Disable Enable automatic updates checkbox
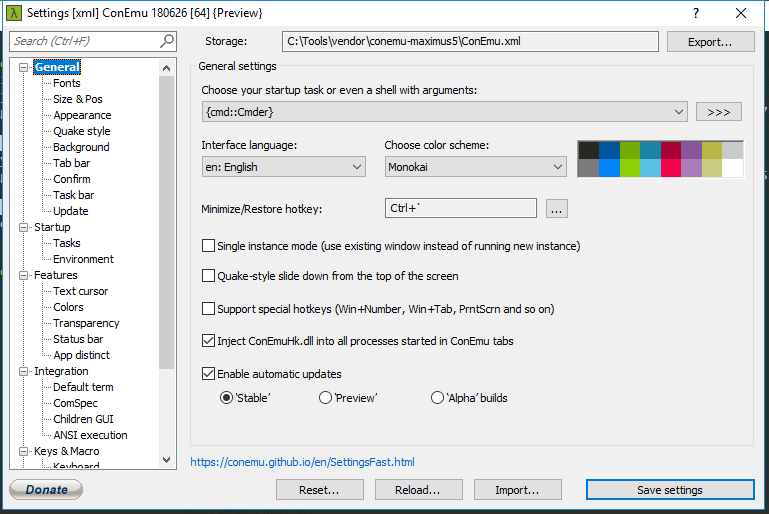This screenshot has height=514, width=769. [208, 374]
